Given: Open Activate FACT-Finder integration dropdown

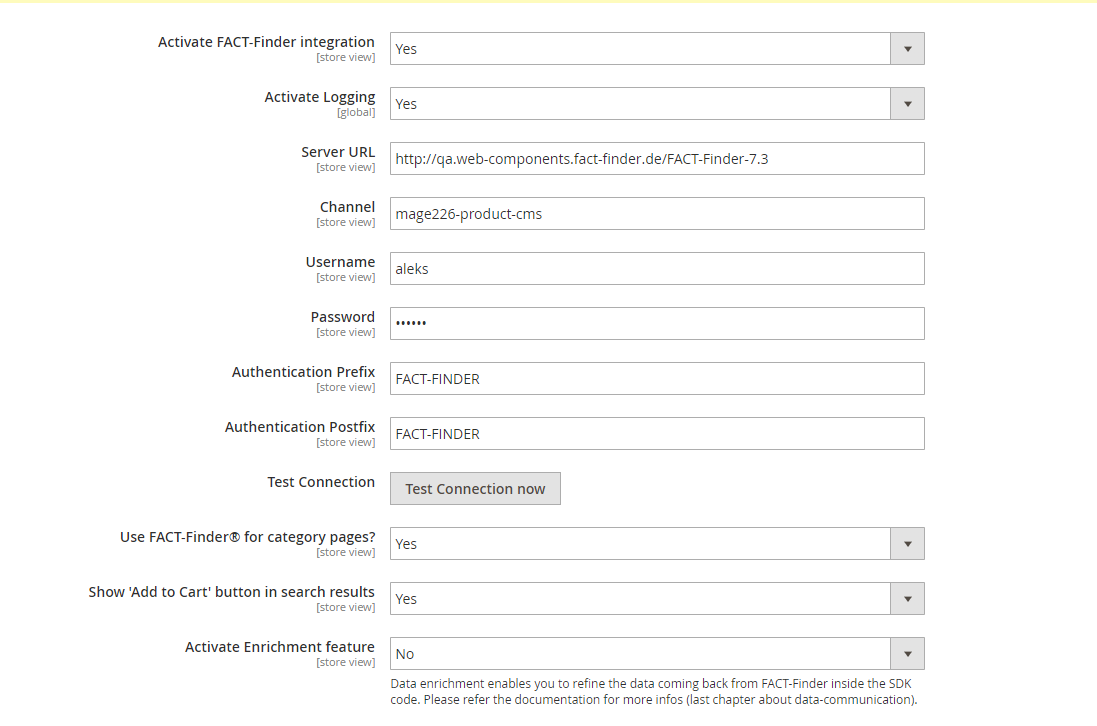Looking at the screenshot, I should point(657,48).
